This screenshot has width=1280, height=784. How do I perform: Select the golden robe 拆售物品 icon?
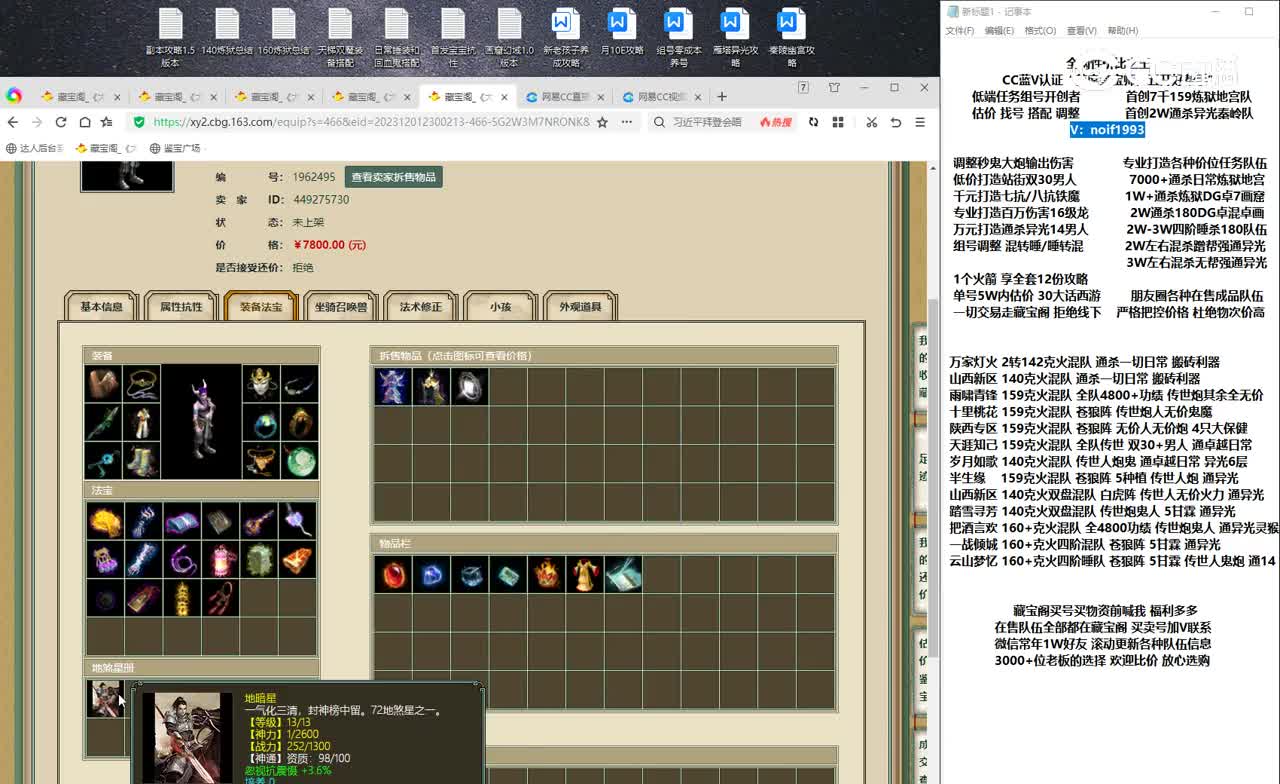(431, 386)
